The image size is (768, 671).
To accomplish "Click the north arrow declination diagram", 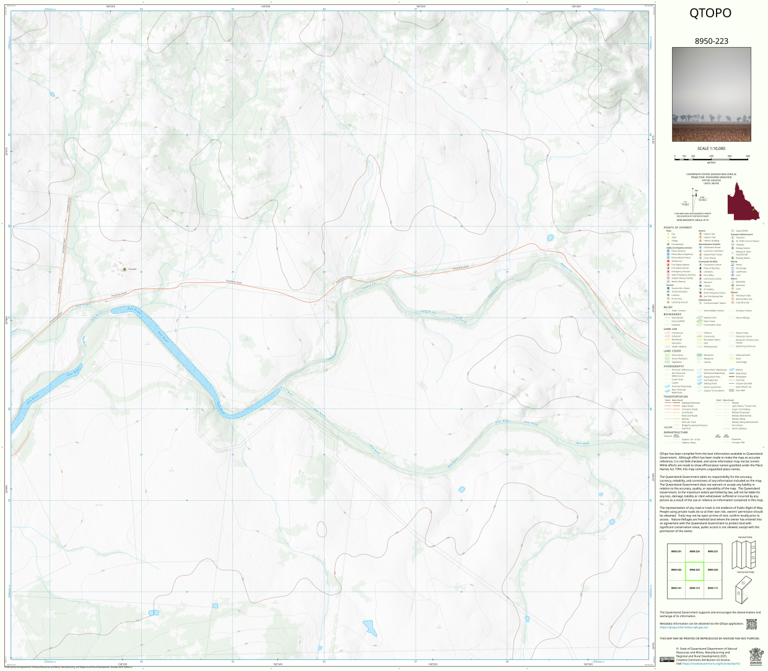I will tap(695, 199).
